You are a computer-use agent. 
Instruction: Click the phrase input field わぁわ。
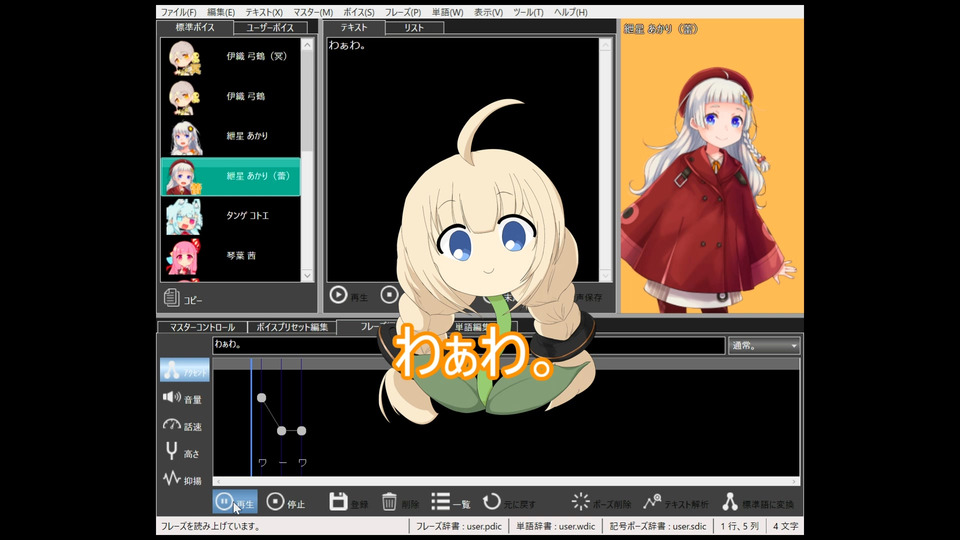click(x=468, y=345)
